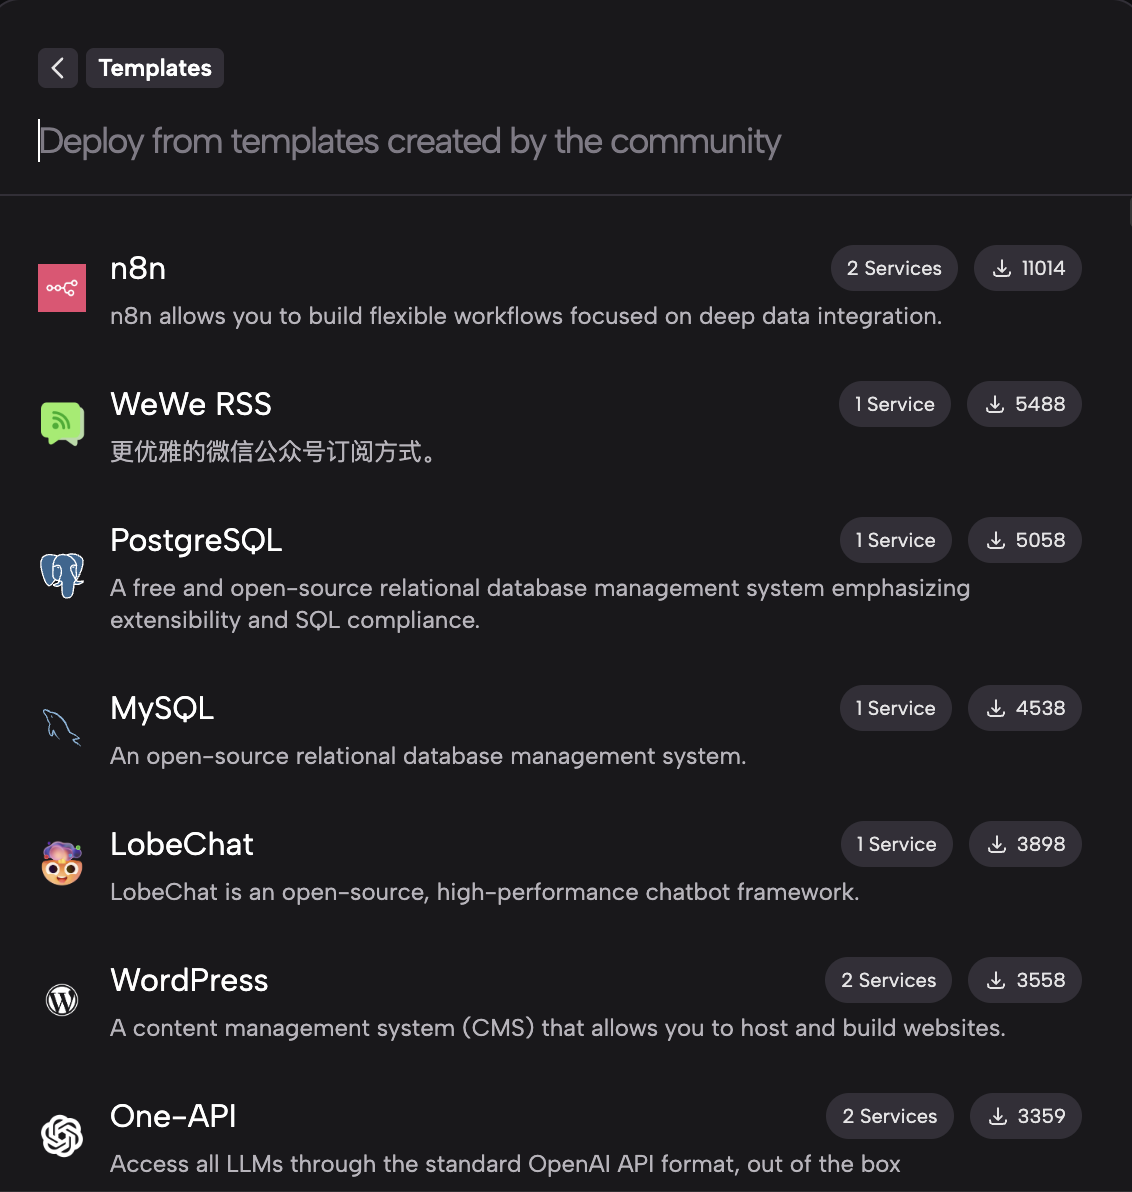Click the PostgreSQL elephant icon
1132x1192 pixels.
coord(62,576)
